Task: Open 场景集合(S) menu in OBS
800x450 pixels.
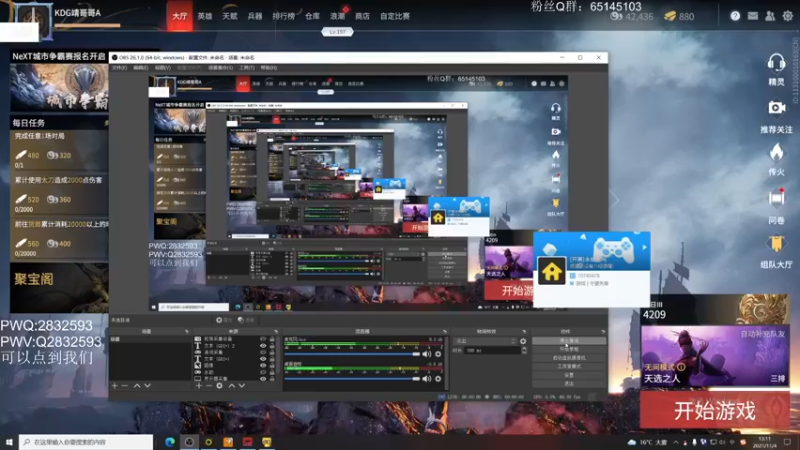Action: click(x=220, y=68)
